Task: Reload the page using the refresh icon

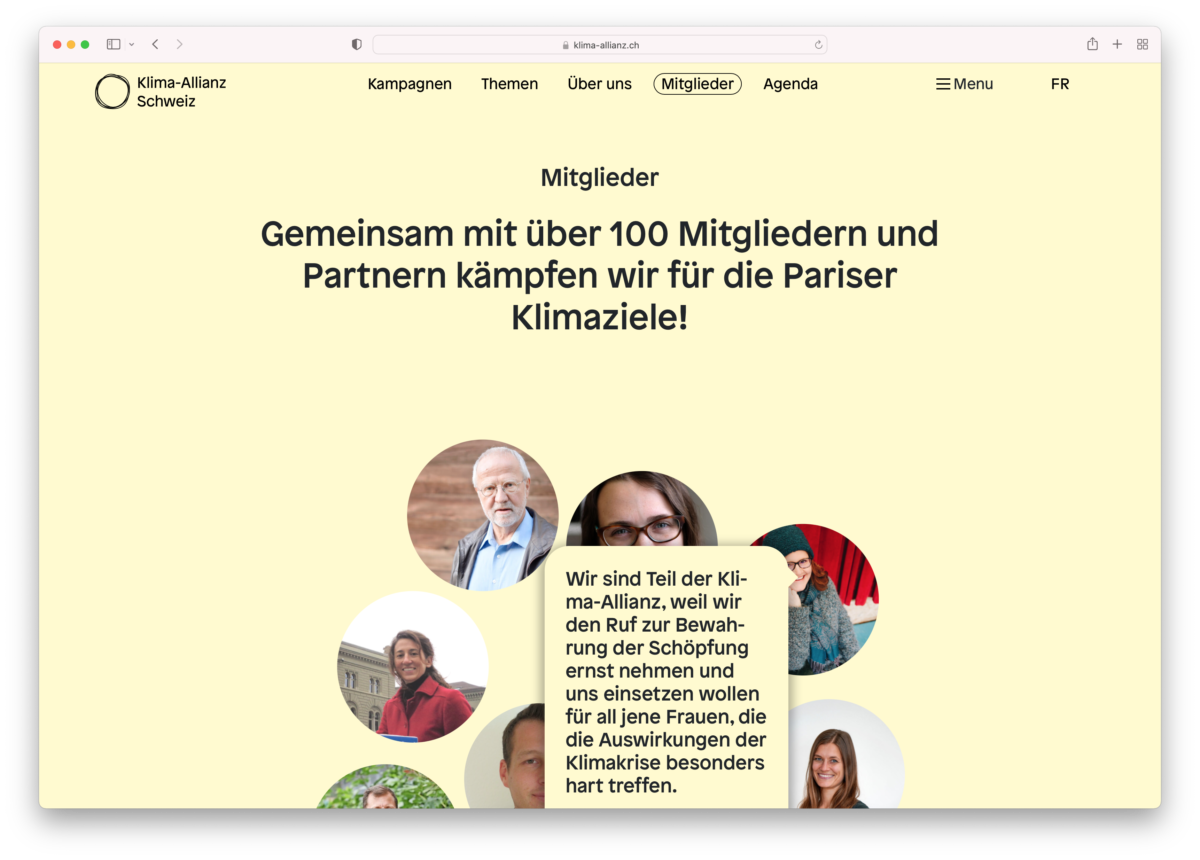Action: coord(818,45)
